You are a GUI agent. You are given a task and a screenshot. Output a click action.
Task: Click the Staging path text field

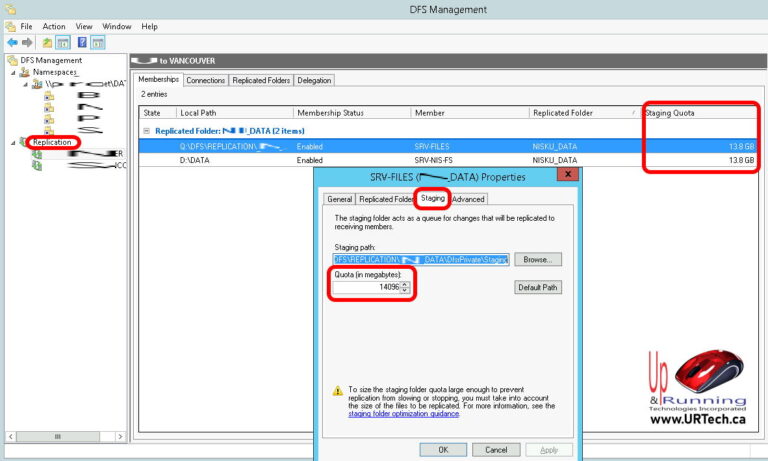click(421, 259)
